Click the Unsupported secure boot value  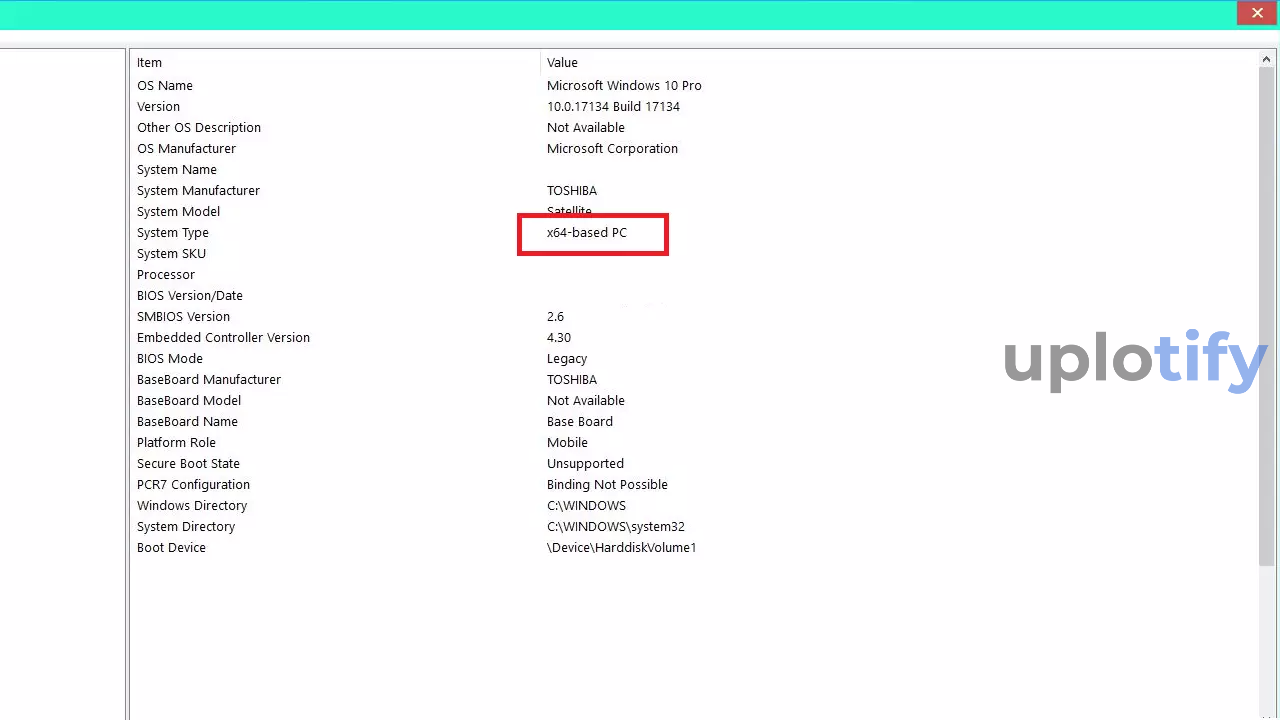tap(585, 463)
